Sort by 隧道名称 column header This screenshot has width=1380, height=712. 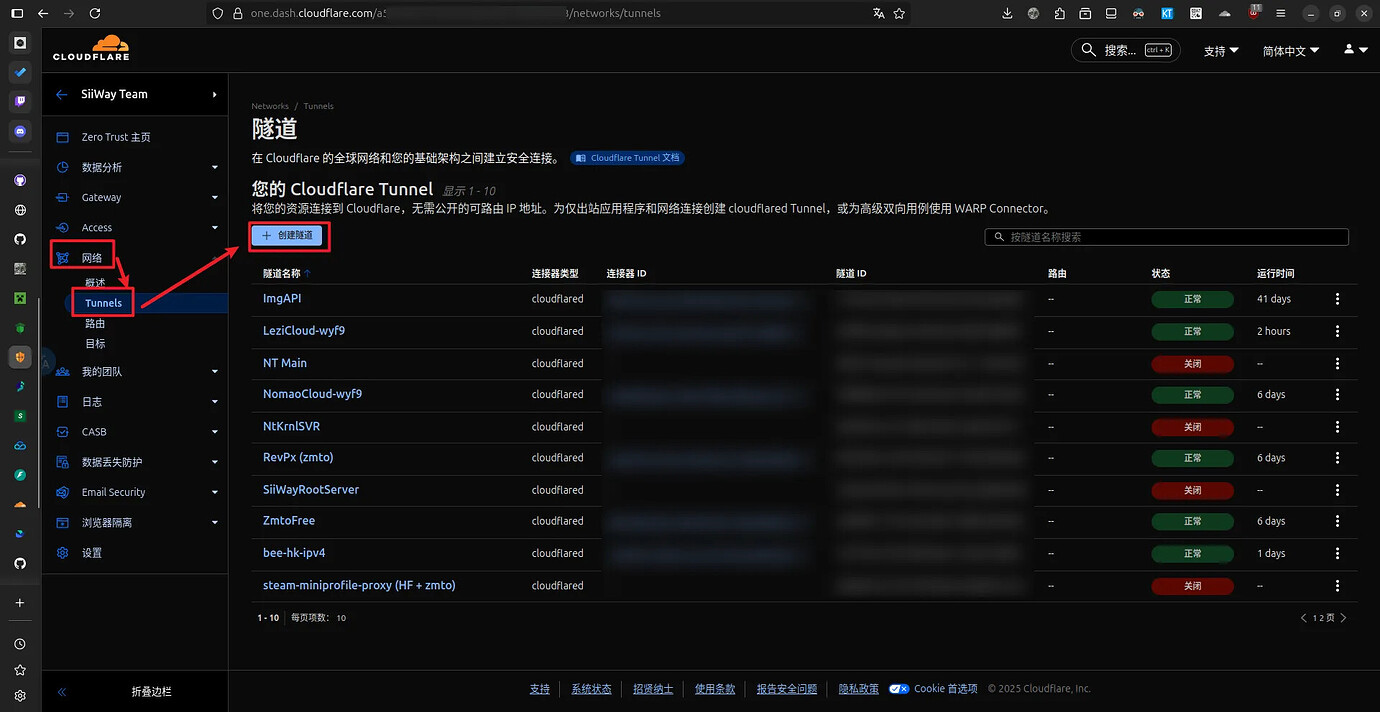point(286,273)
